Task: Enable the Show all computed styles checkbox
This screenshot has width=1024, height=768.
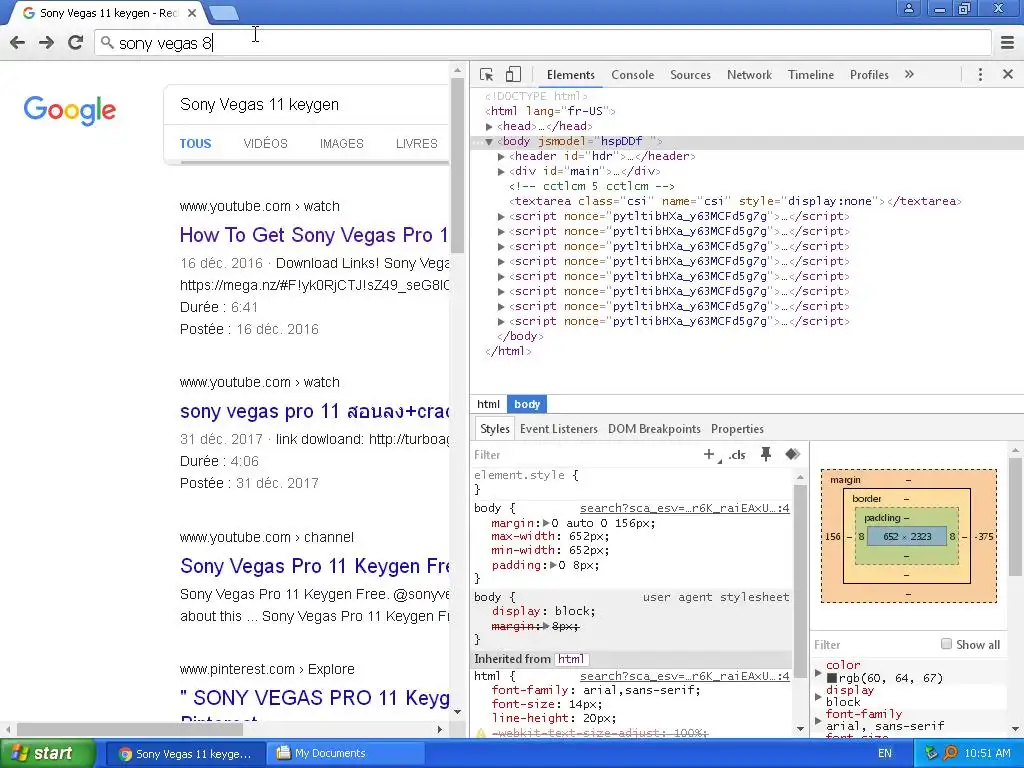Action: click(946, 644)
